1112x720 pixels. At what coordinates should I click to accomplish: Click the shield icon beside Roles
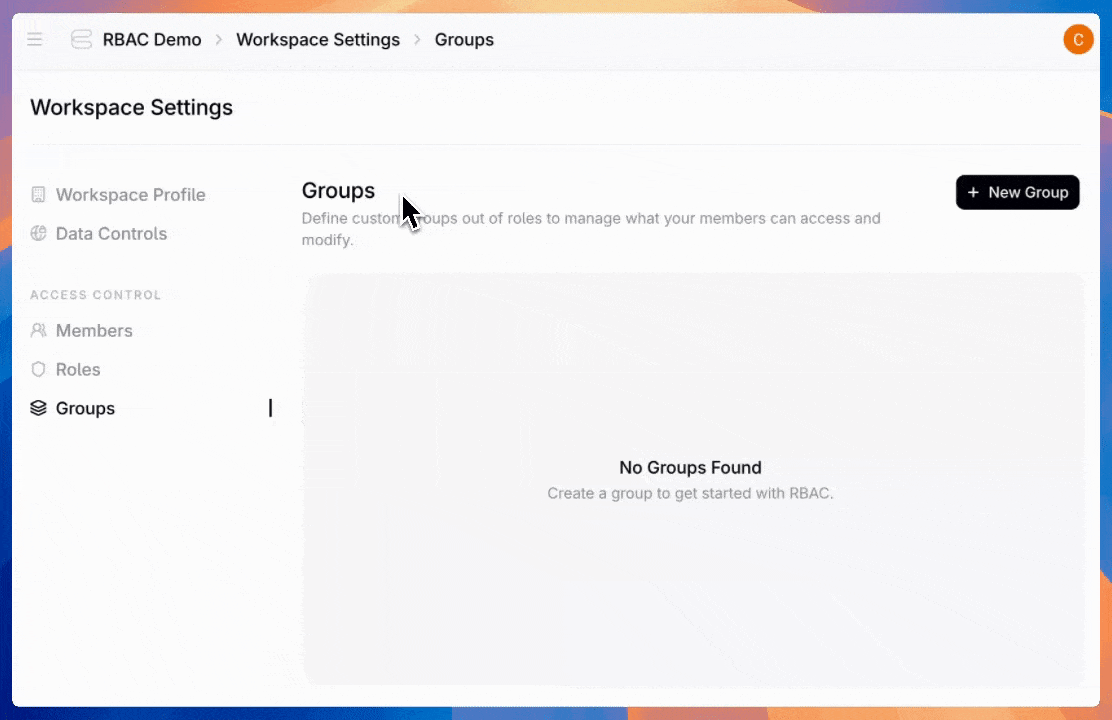pyautogui.click(x=39, y=370)
